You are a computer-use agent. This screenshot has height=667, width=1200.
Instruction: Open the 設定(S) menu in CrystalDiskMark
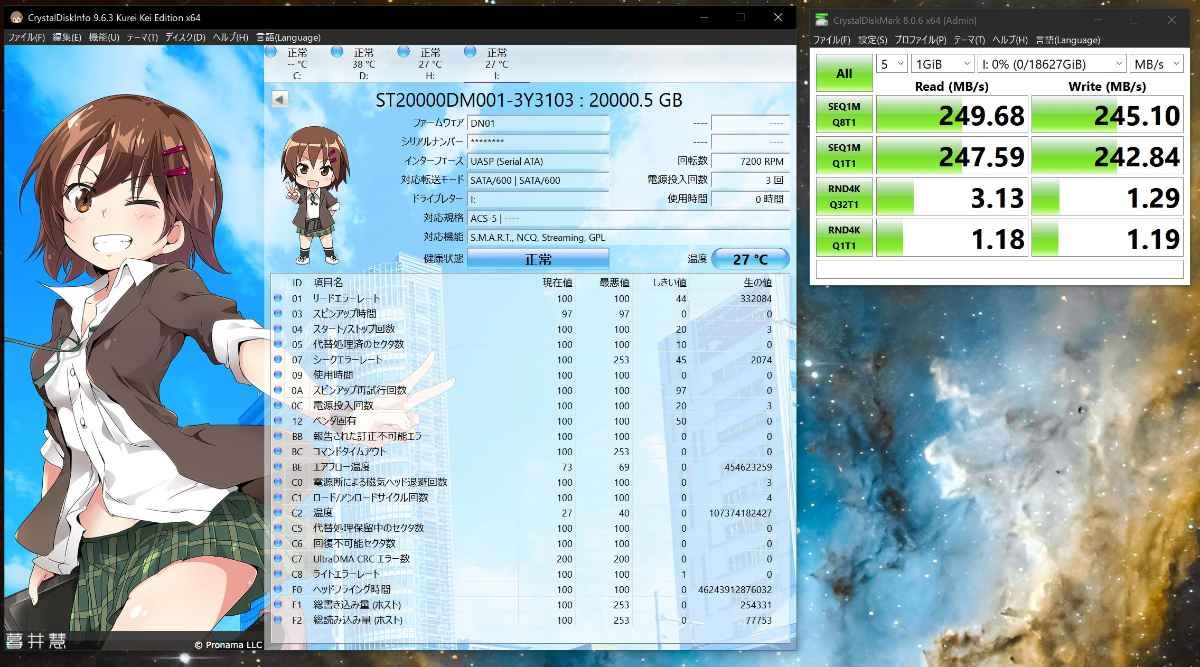tap(873, 40)
